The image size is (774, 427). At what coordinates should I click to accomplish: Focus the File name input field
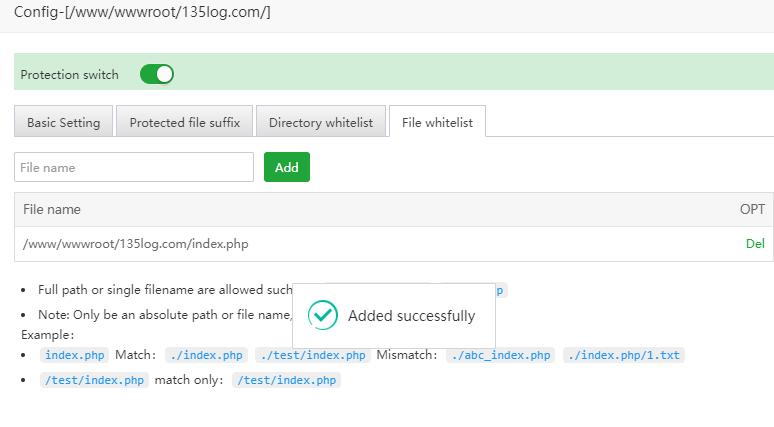pyautogui.click(x=134, y=167)
